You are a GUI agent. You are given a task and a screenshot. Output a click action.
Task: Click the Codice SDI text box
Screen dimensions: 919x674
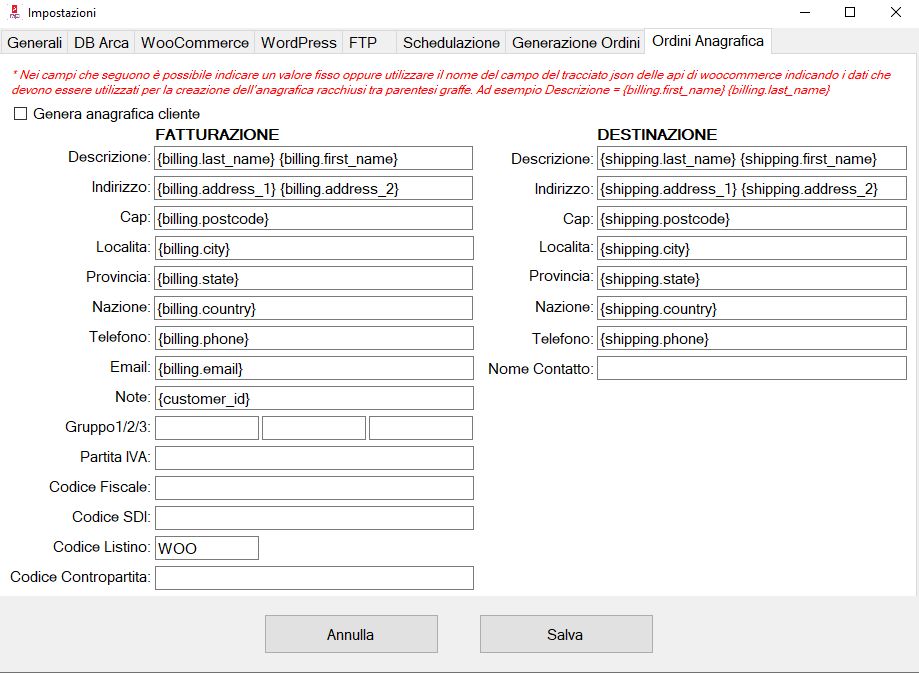tap(314, 518)
